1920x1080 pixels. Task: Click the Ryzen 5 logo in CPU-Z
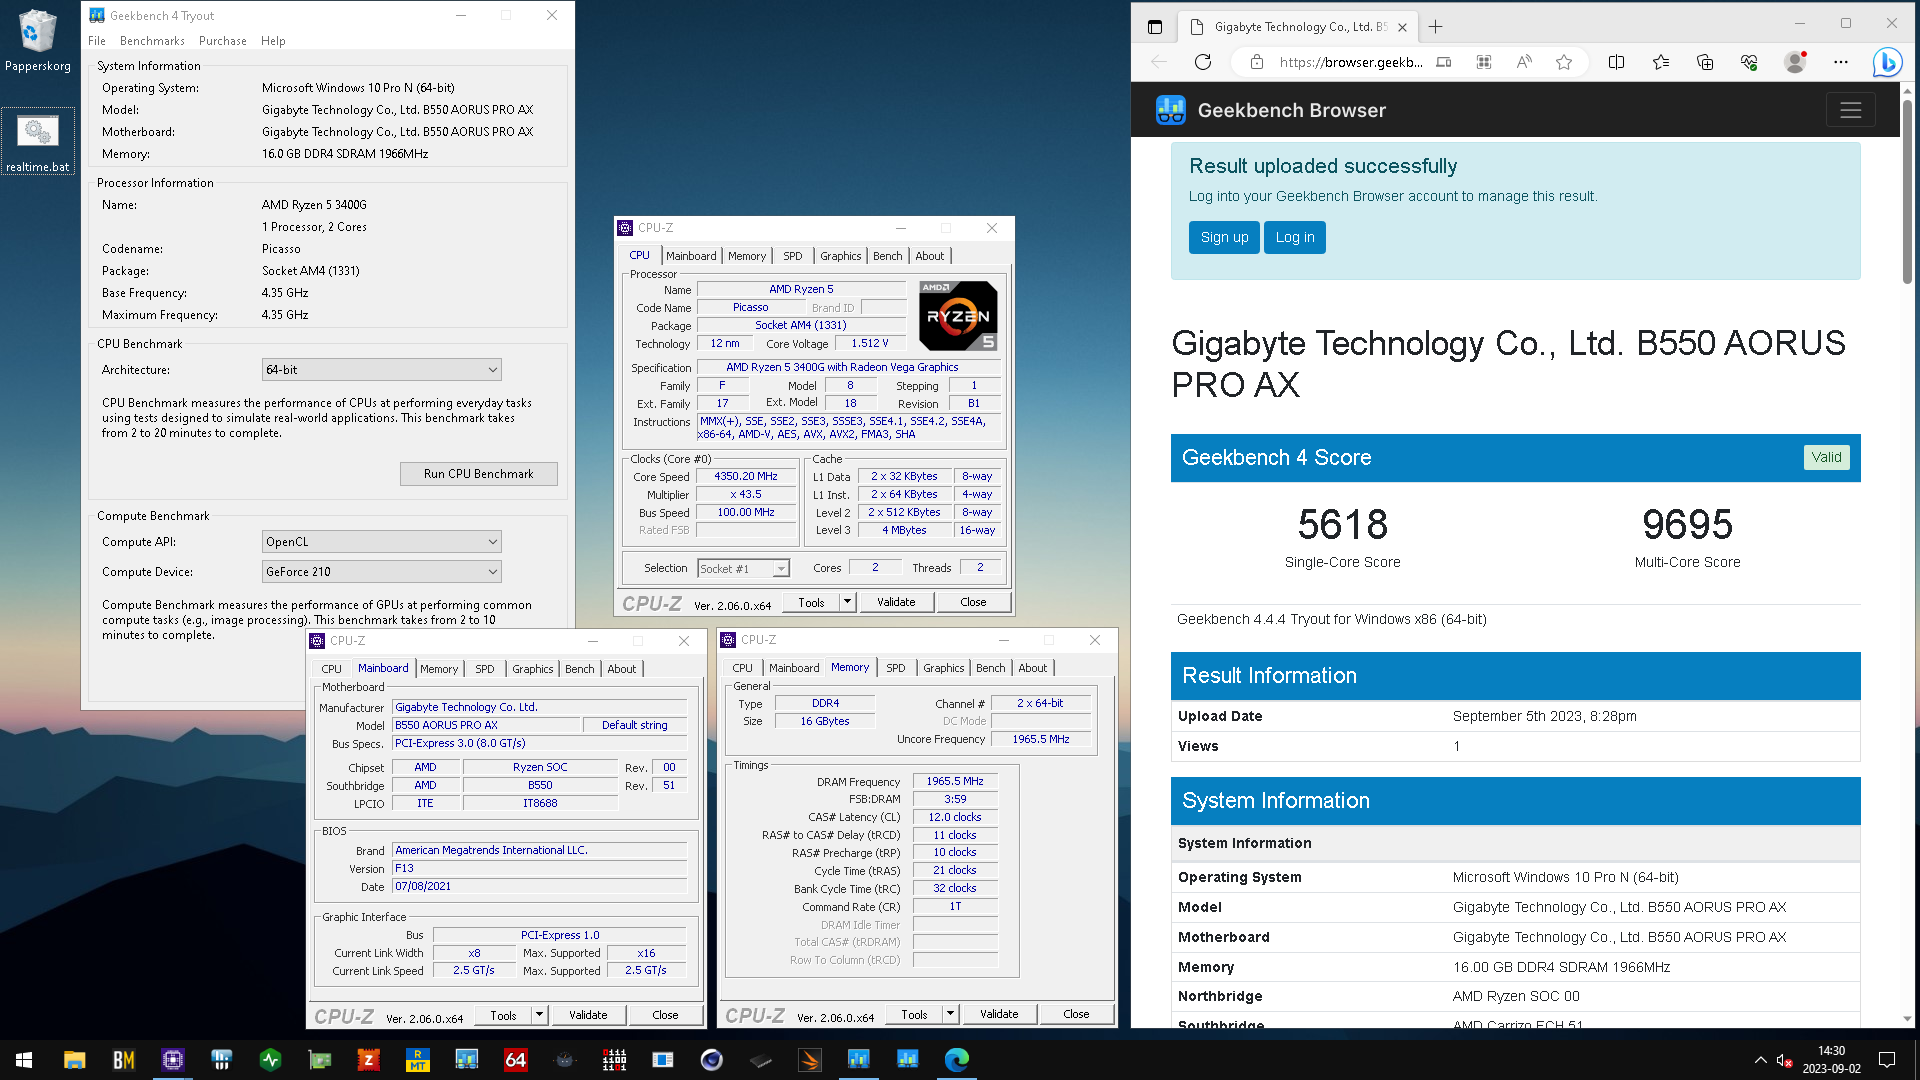coord(958,315)
